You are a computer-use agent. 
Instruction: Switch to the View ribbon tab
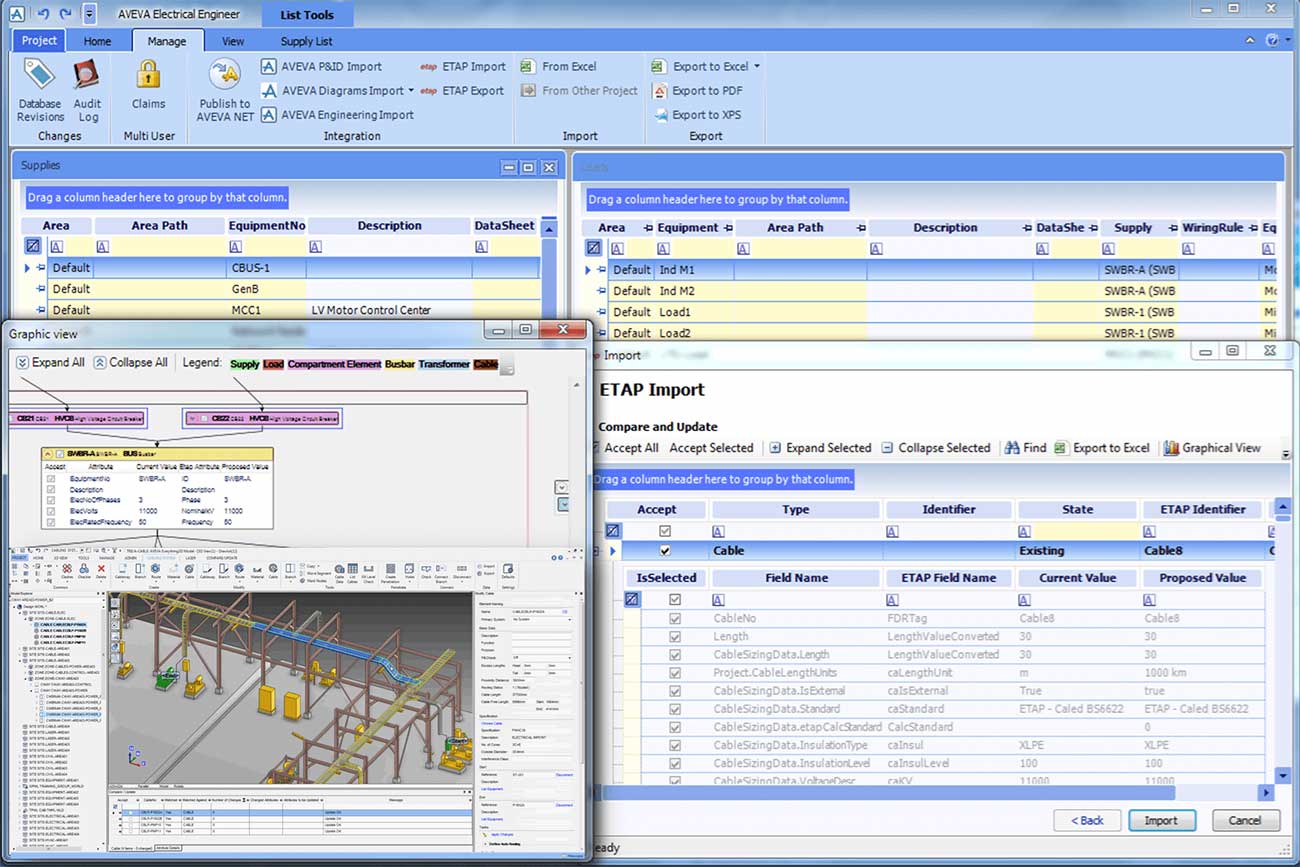(x=233, y=41)
